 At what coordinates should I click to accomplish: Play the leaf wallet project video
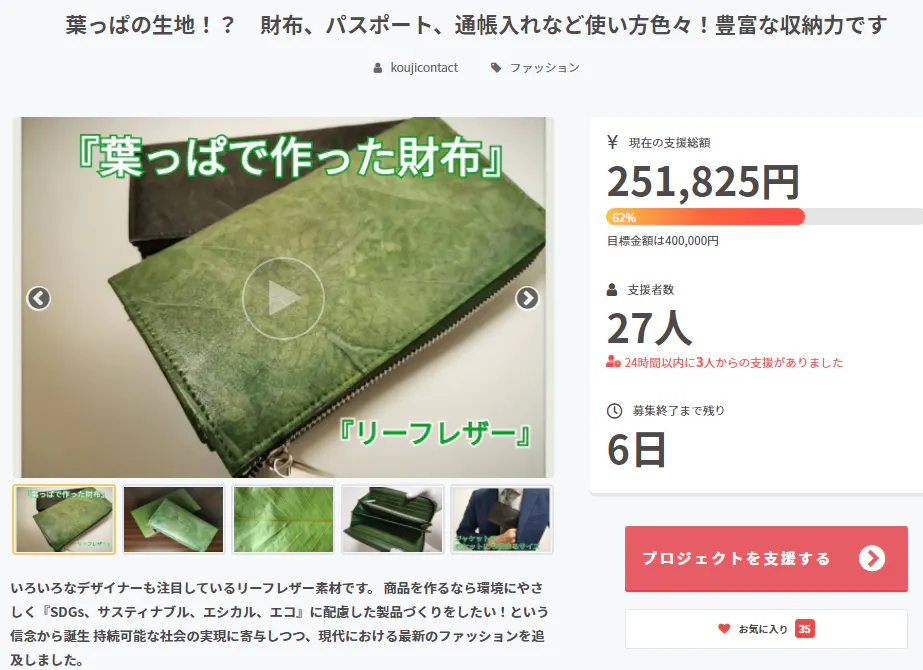(283, 298)
